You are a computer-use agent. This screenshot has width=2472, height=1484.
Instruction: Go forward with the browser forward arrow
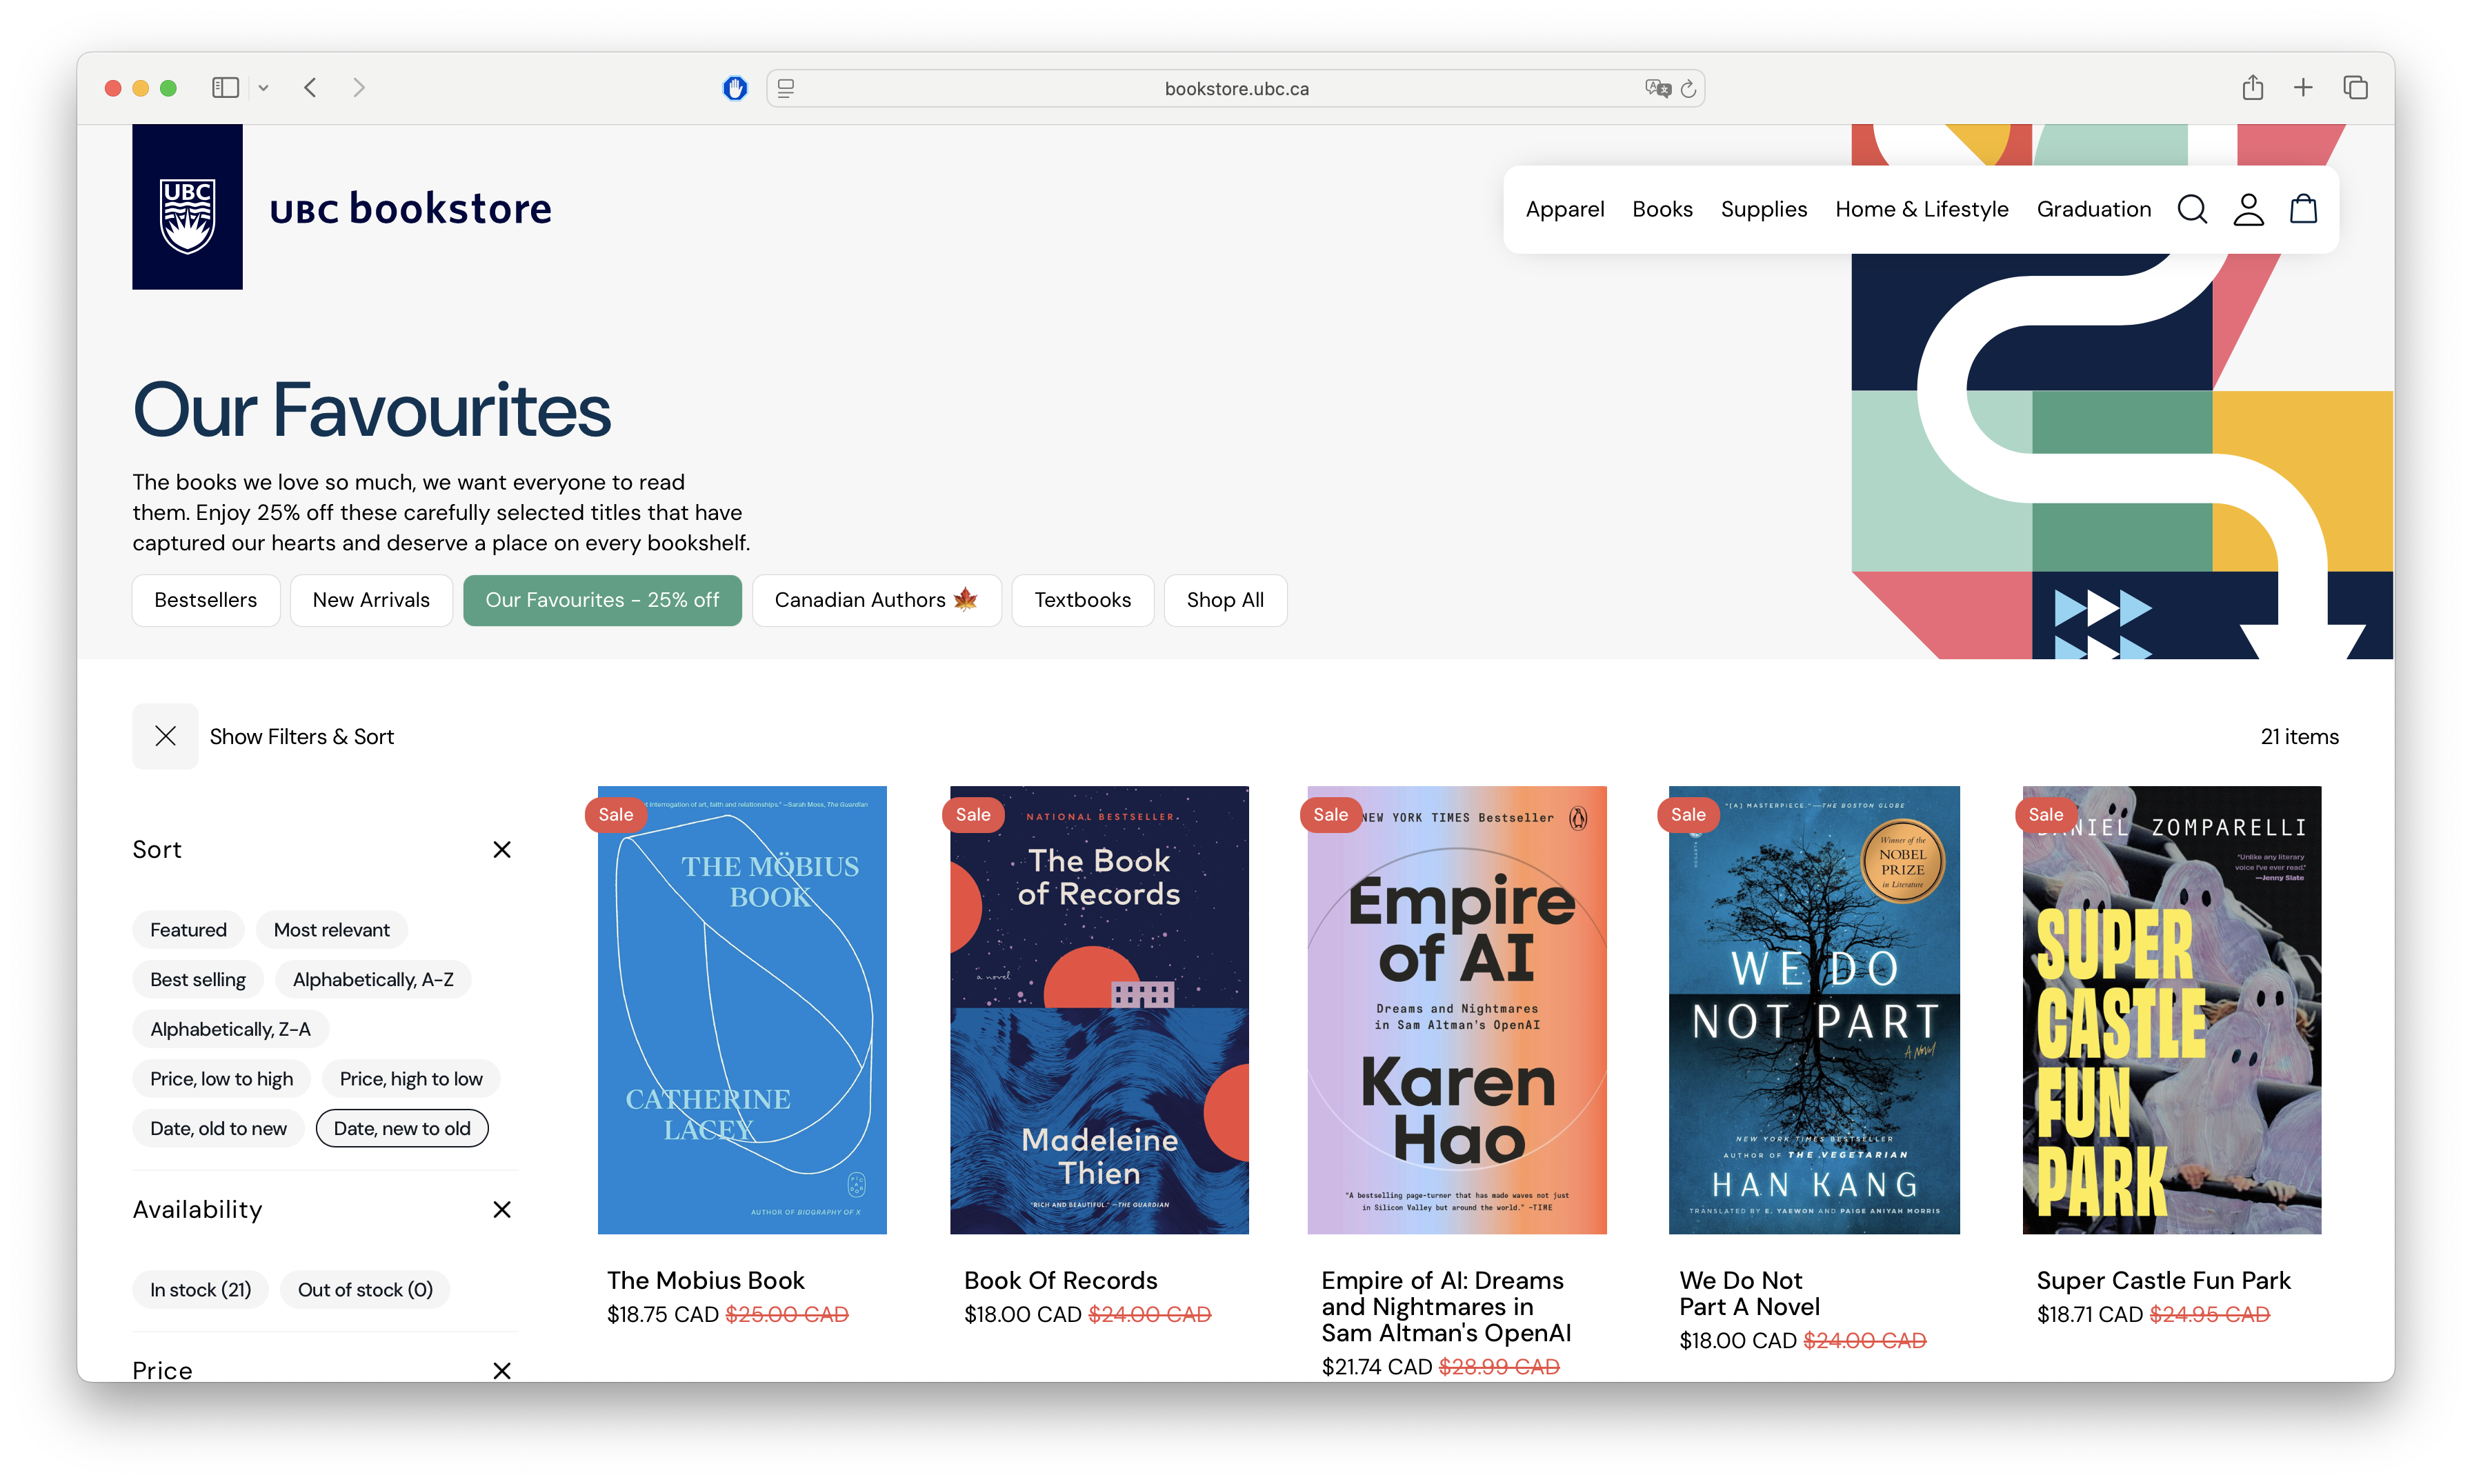coord(359,88)
